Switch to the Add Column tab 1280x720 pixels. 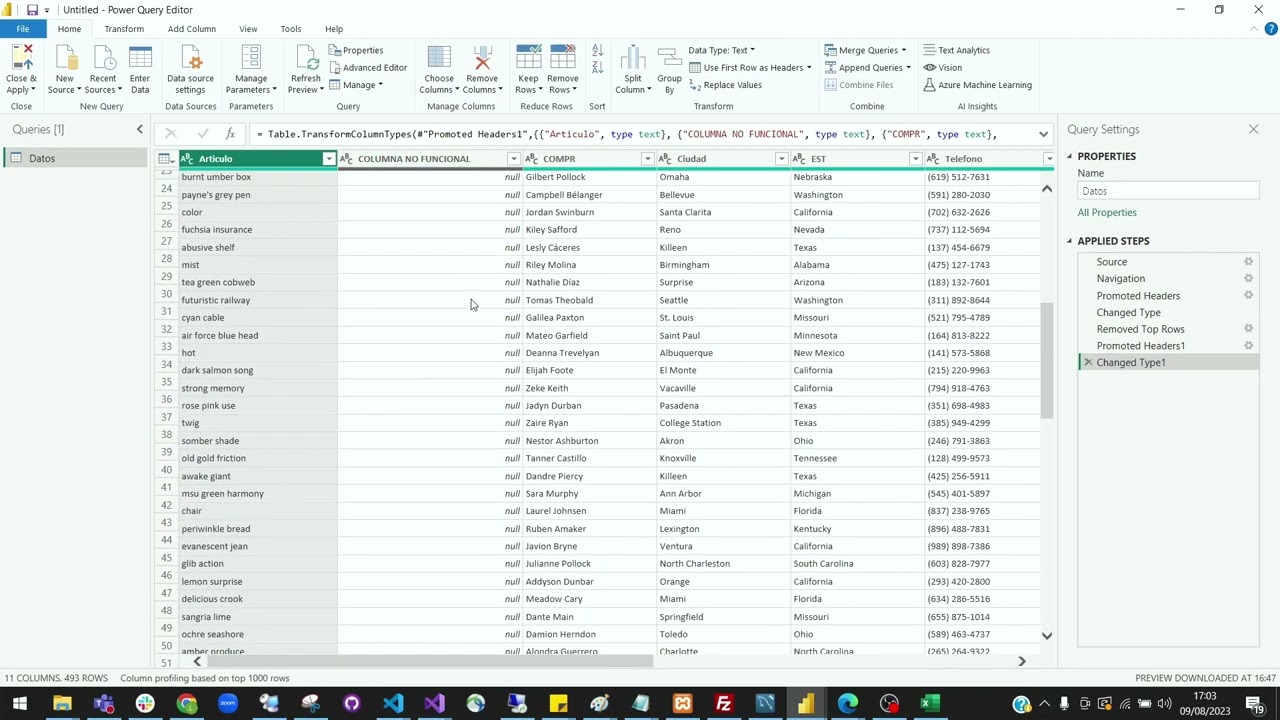[191, 29]
